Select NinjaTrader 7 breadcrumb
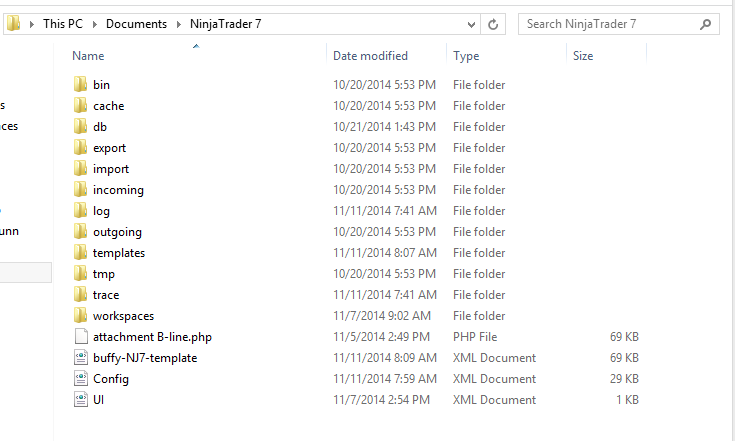 [x=225, y=24]
